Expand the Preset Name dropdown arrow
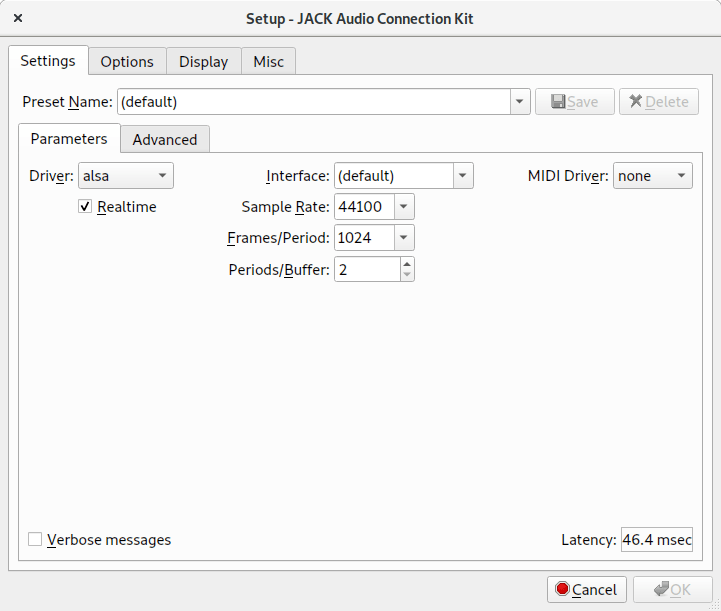This screenshot has width=721, height=611. tap(520, 102)
